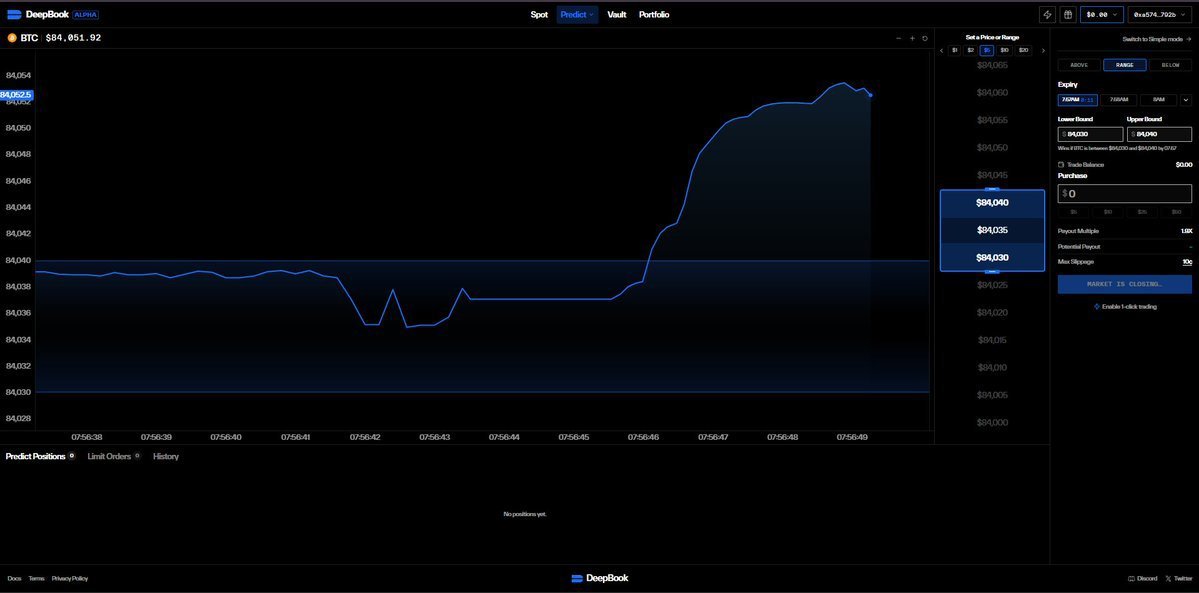Click the $84,051.92 BTC price text
Viewport: 1199px width, 593px height.
point(73,37)
